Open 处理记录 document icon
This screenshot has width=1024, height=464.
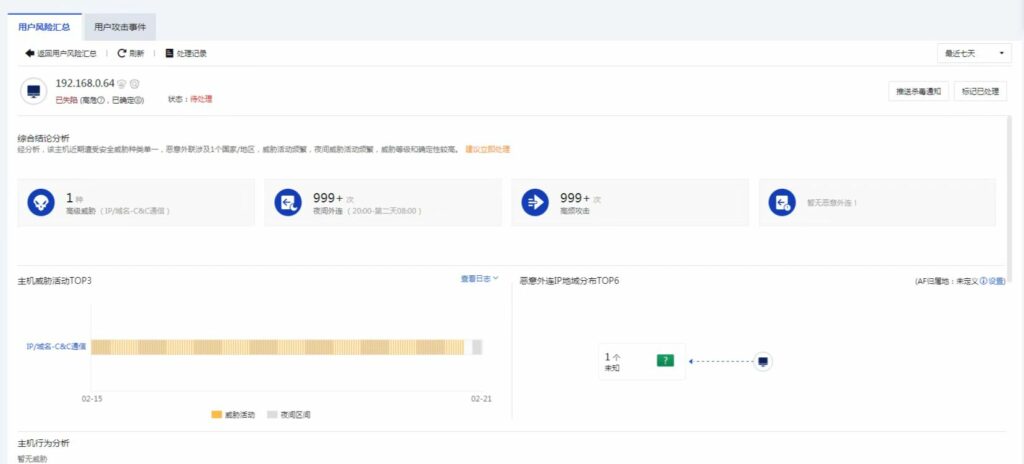coord(169,53)
